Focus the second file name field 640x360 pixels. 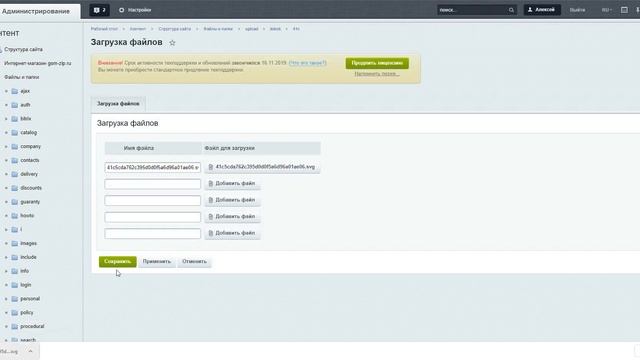(153, 184)
